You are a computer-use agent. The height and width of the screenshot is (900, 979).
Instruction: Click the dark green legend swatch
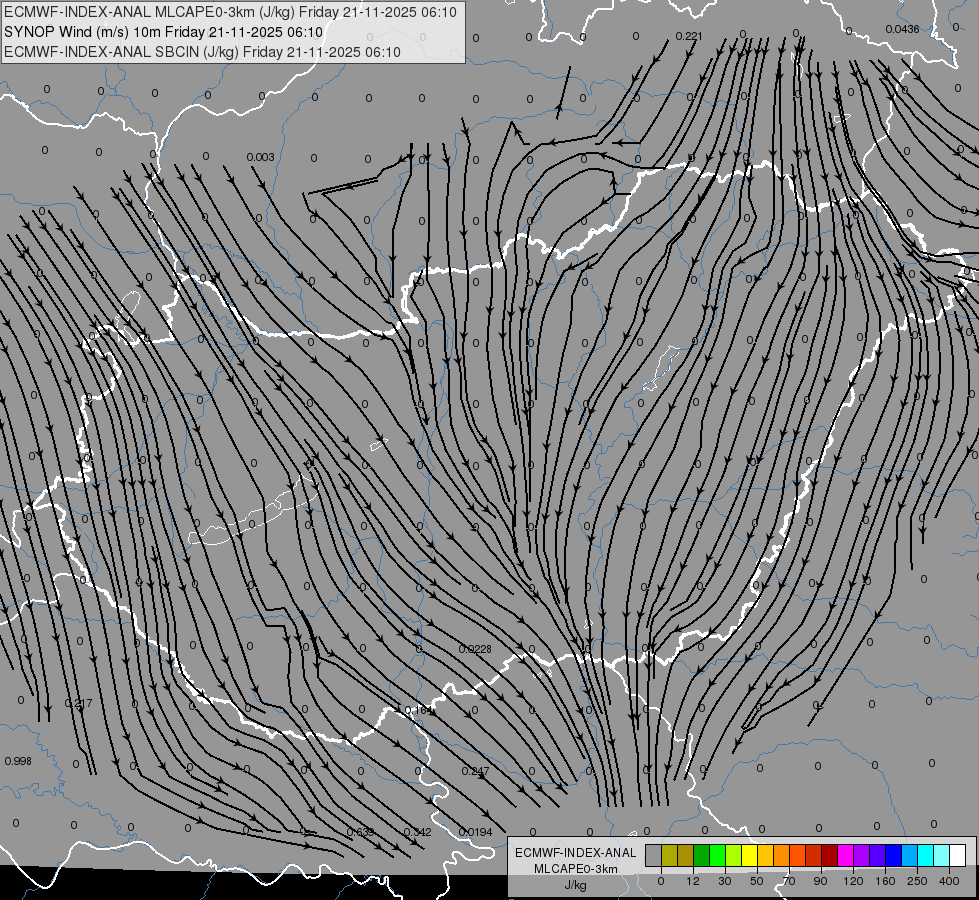(x=702, y=855)
